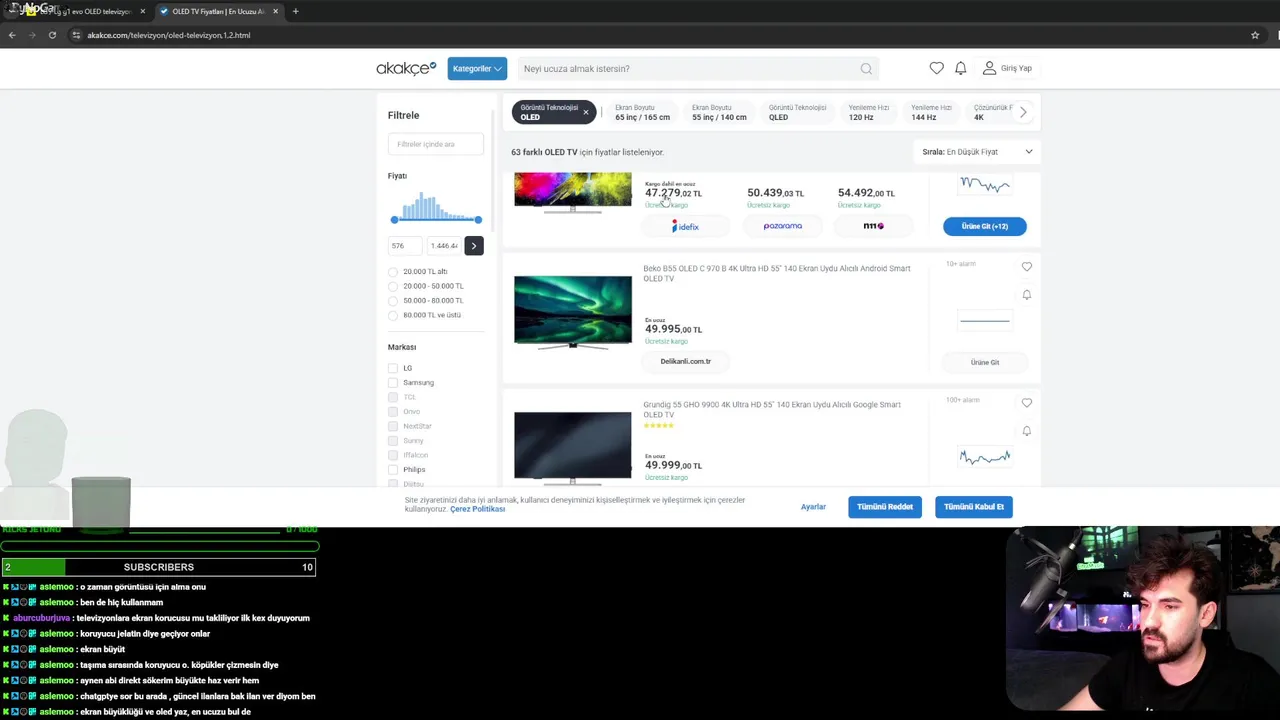The height and width of the screenshot is (720, 1280).
Task: Check the Philips brand filter
Action: pos(393,469)
